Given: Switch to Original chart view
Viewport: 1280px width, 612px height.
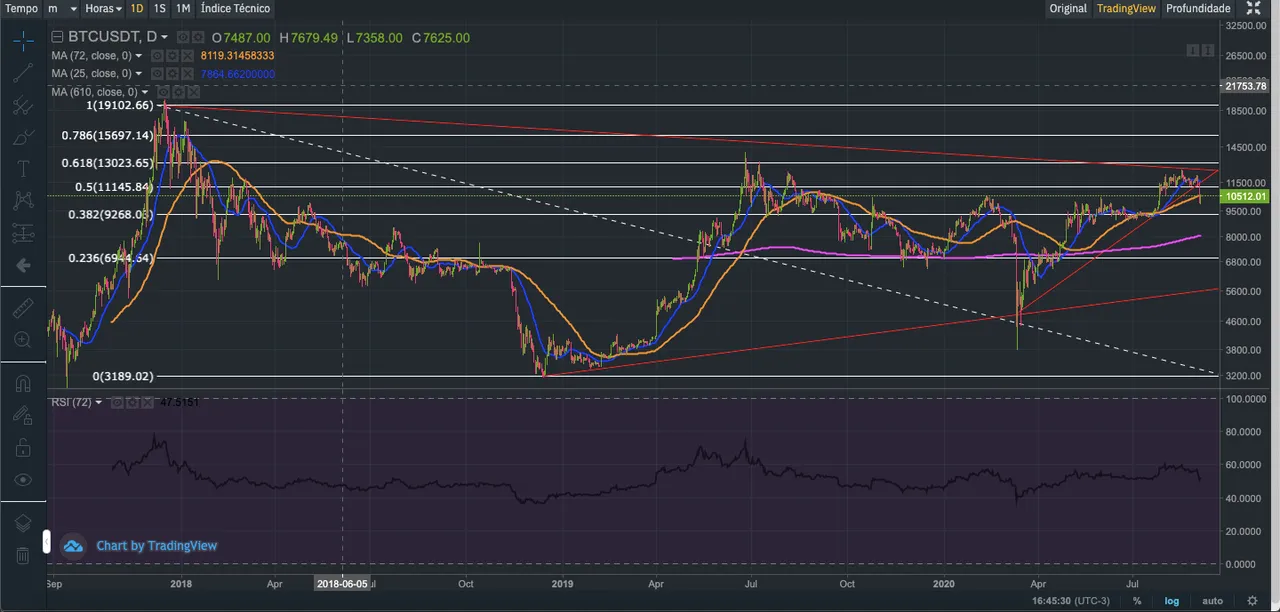Looking at the screenshot, I should (1068, 8).
